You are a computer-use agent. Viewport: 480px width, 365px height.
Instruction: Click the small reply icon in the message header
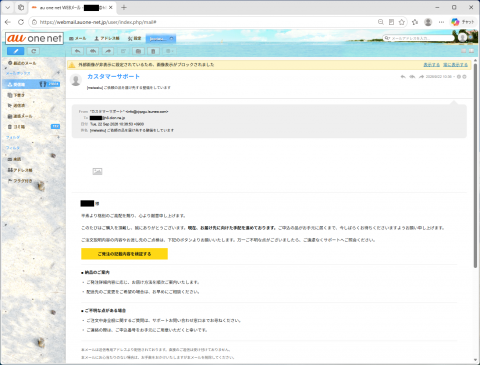click(403, 77)
